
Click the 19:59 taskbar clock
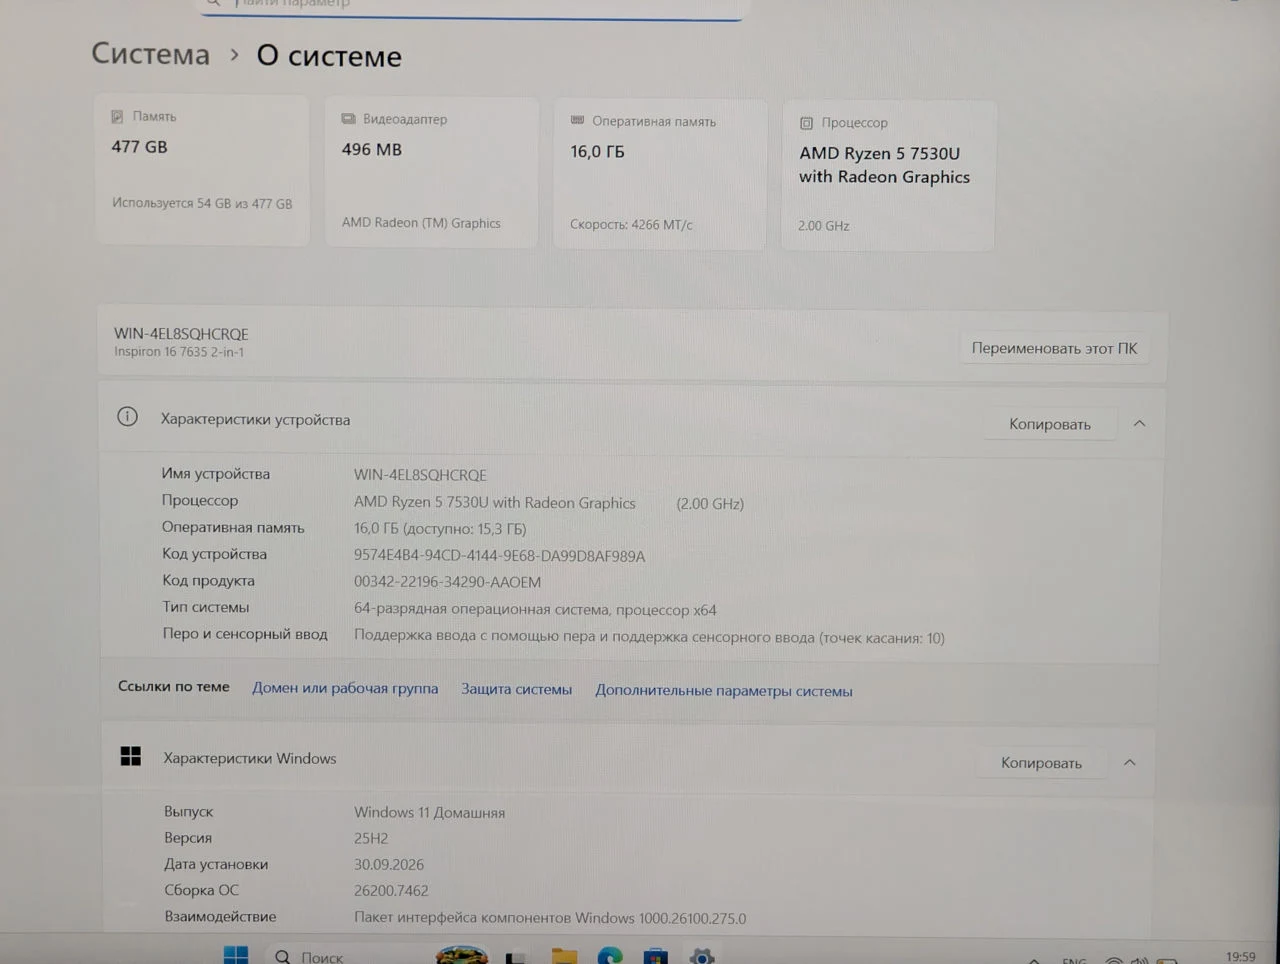[1240, 957]
